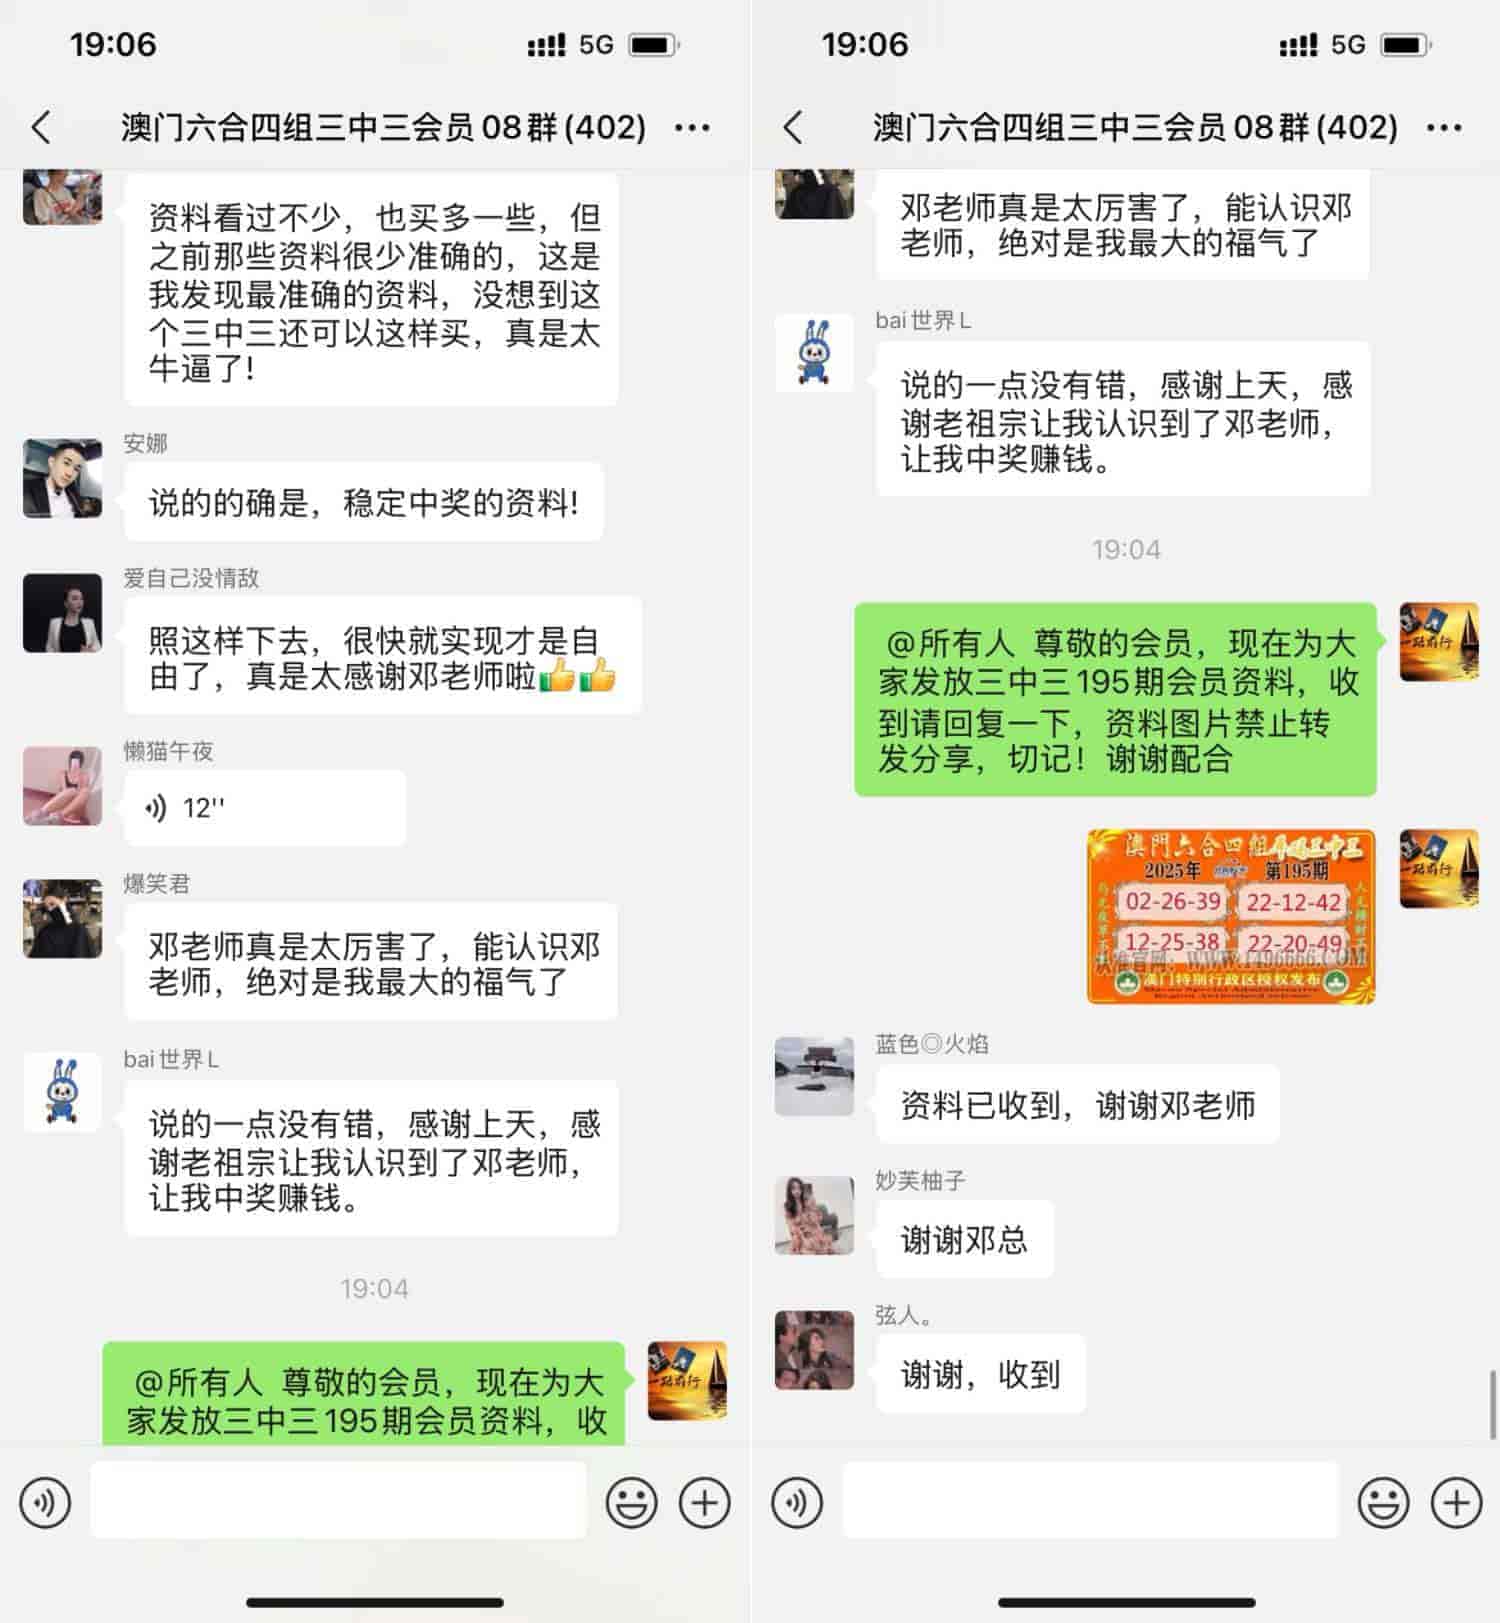Open the three-dot menu in left chat
This screenshot has width=1500, height=1623.
coord(692,128)
